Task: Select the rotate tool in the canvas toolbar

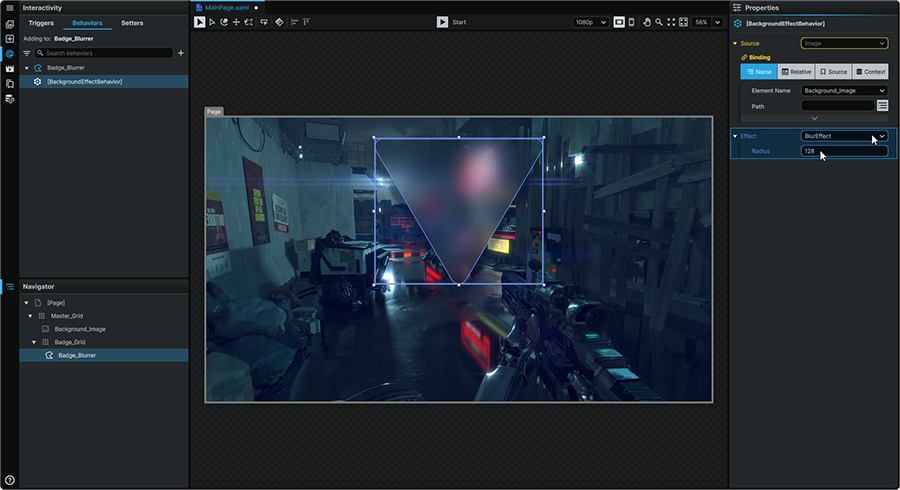Action: tap(224, 22)
